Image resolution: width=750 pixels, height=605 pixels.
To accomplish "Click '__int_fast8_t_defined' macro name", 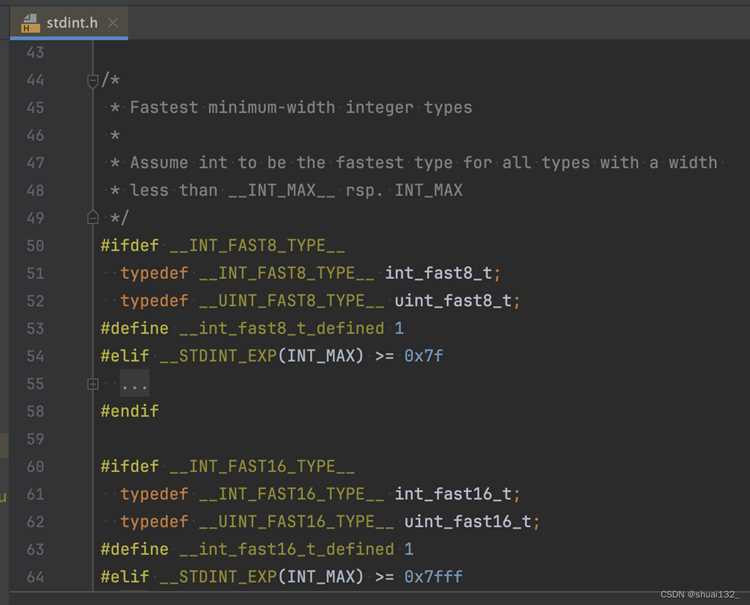I will [281, 329].
